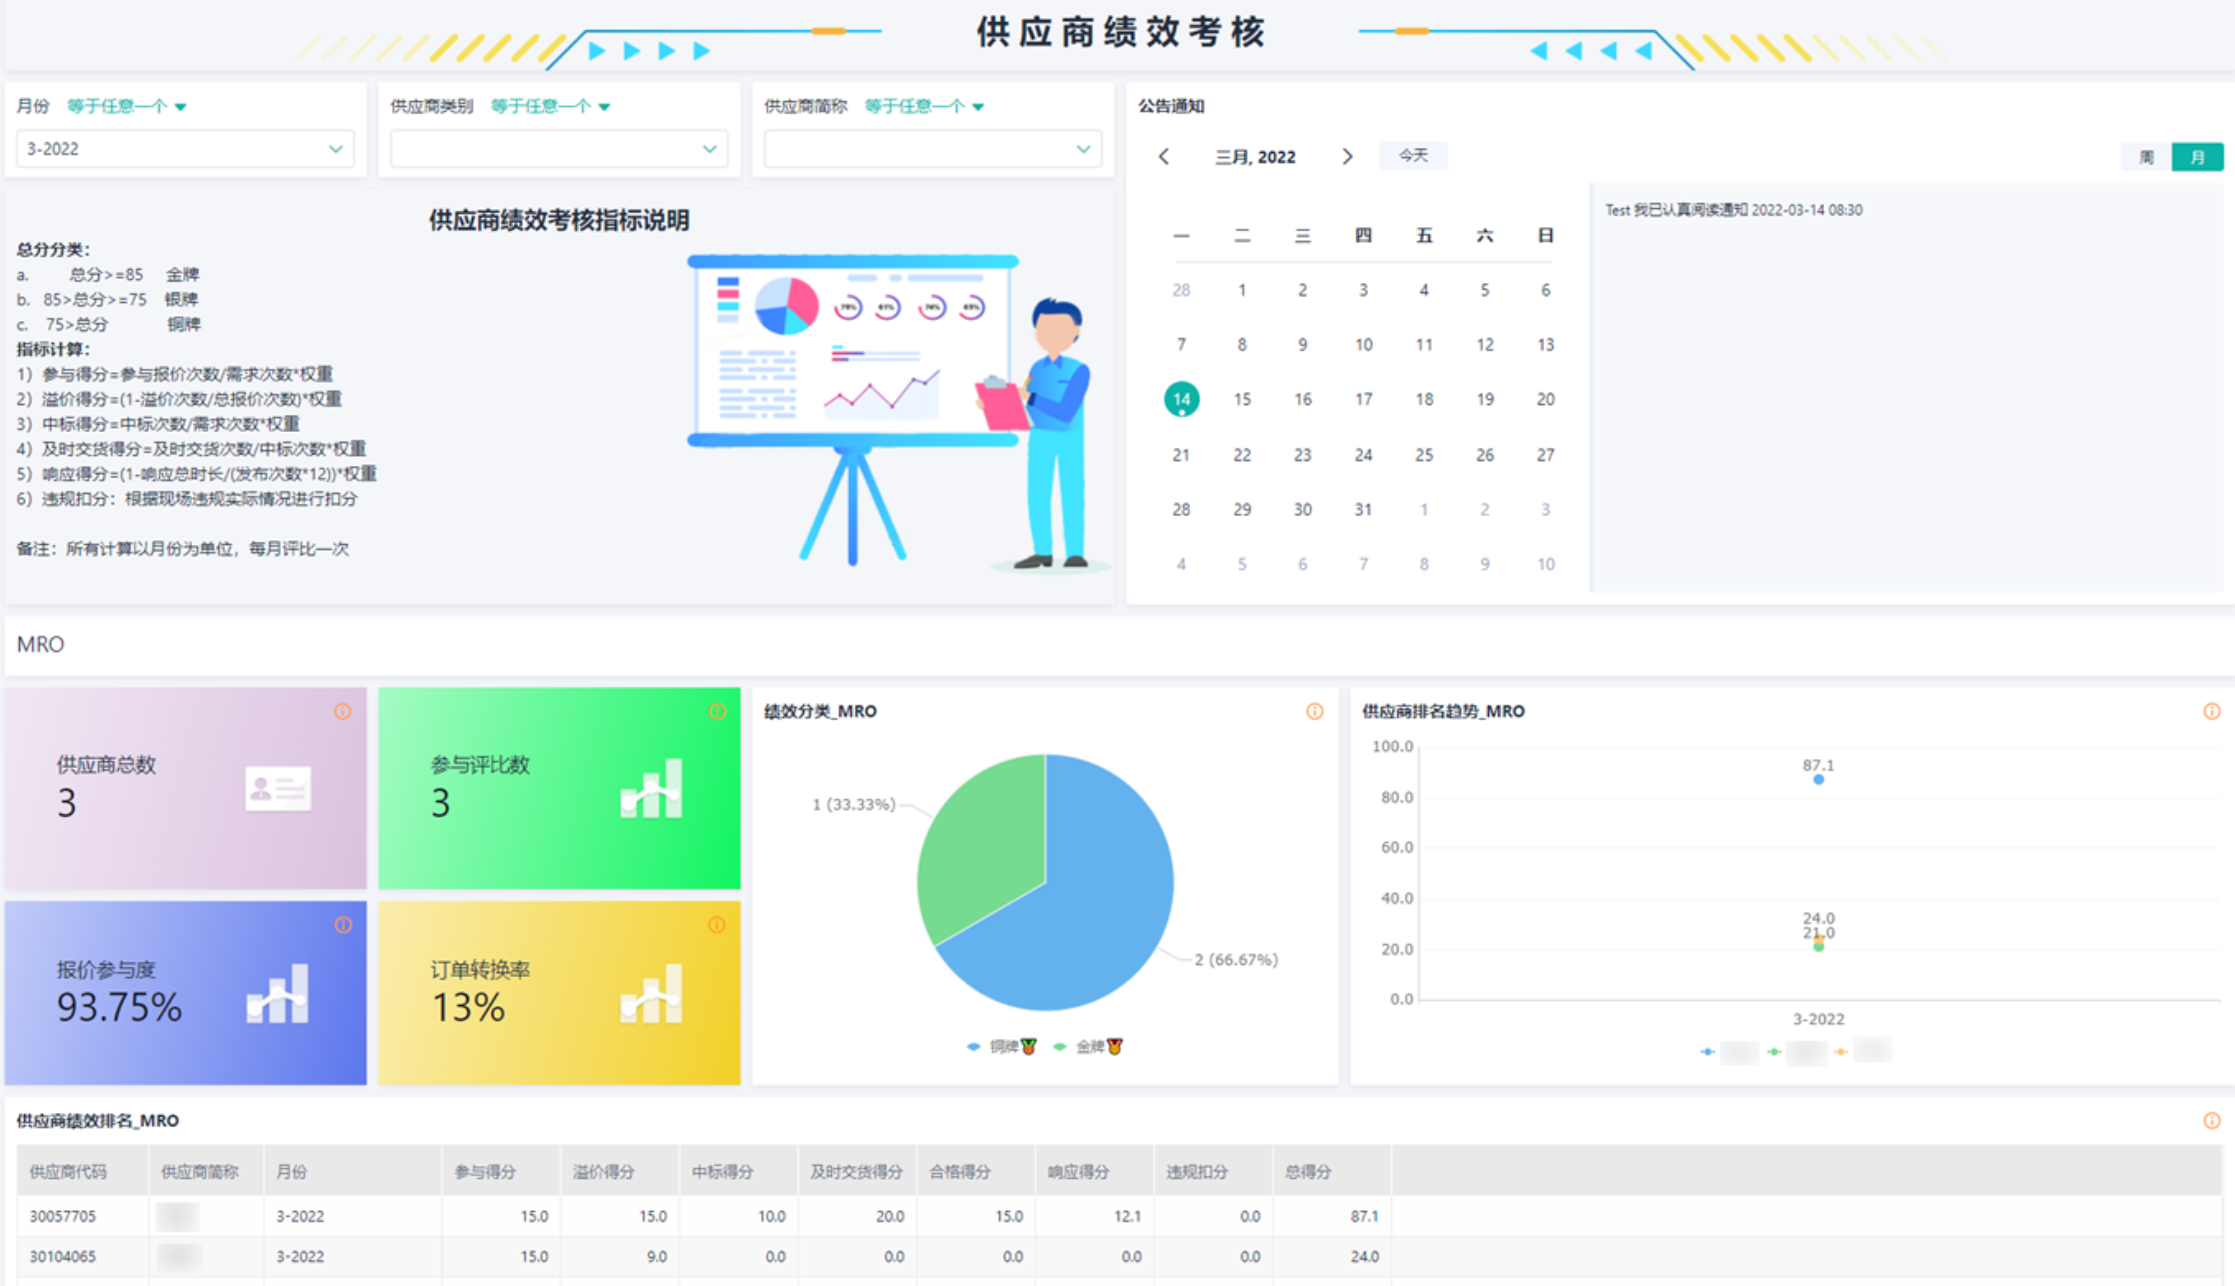Click info icon on 供应商总数 card

(x=342, y=711)
